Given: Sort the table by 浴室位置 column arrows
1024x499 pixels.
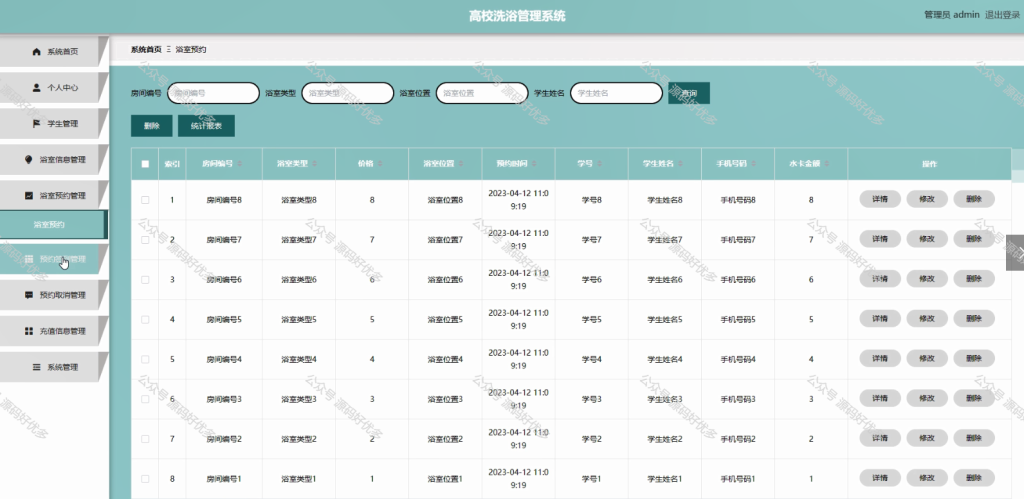Looking at the screenshot, I should tap(461, 164).
